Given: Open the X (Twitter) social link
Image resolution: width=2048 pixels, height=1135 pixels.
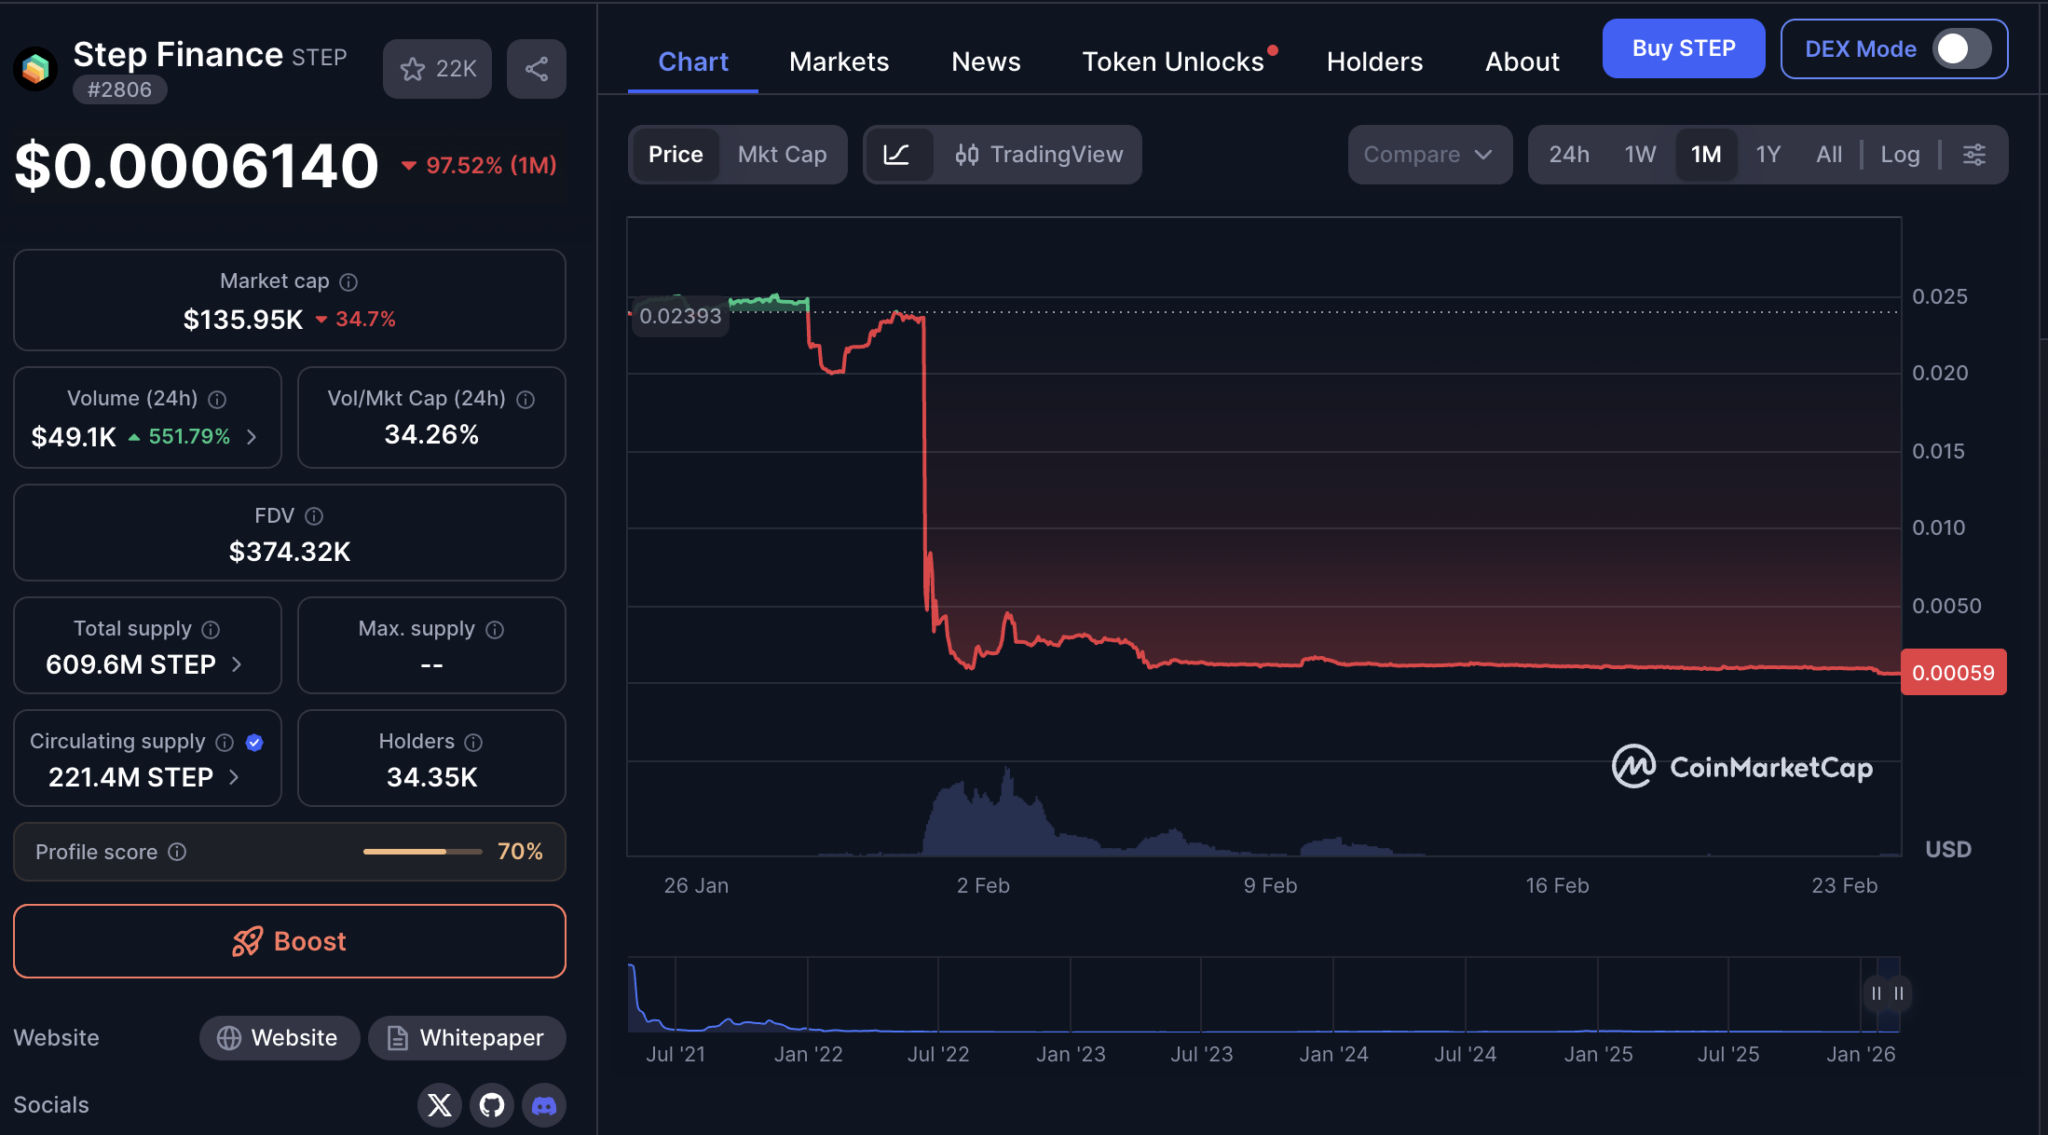Looking at the screenshot, I should 439,1105.
